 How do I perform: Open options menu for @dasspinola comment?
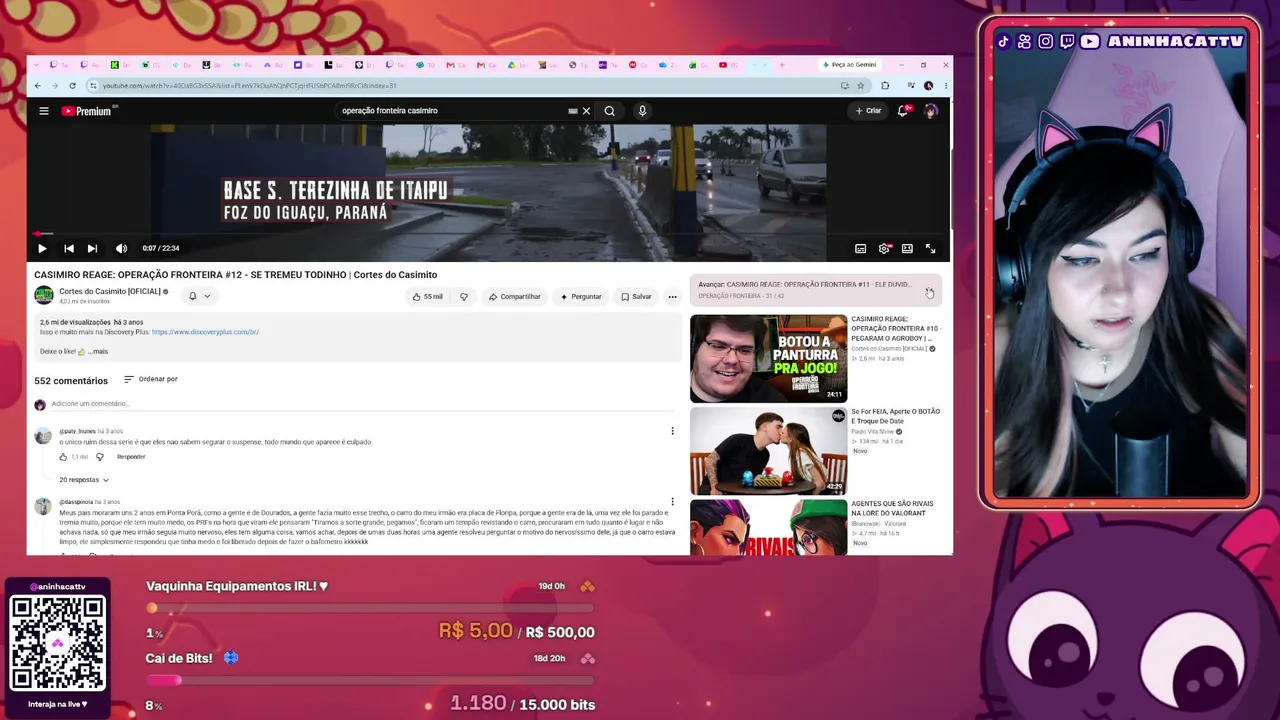[672, 502]
